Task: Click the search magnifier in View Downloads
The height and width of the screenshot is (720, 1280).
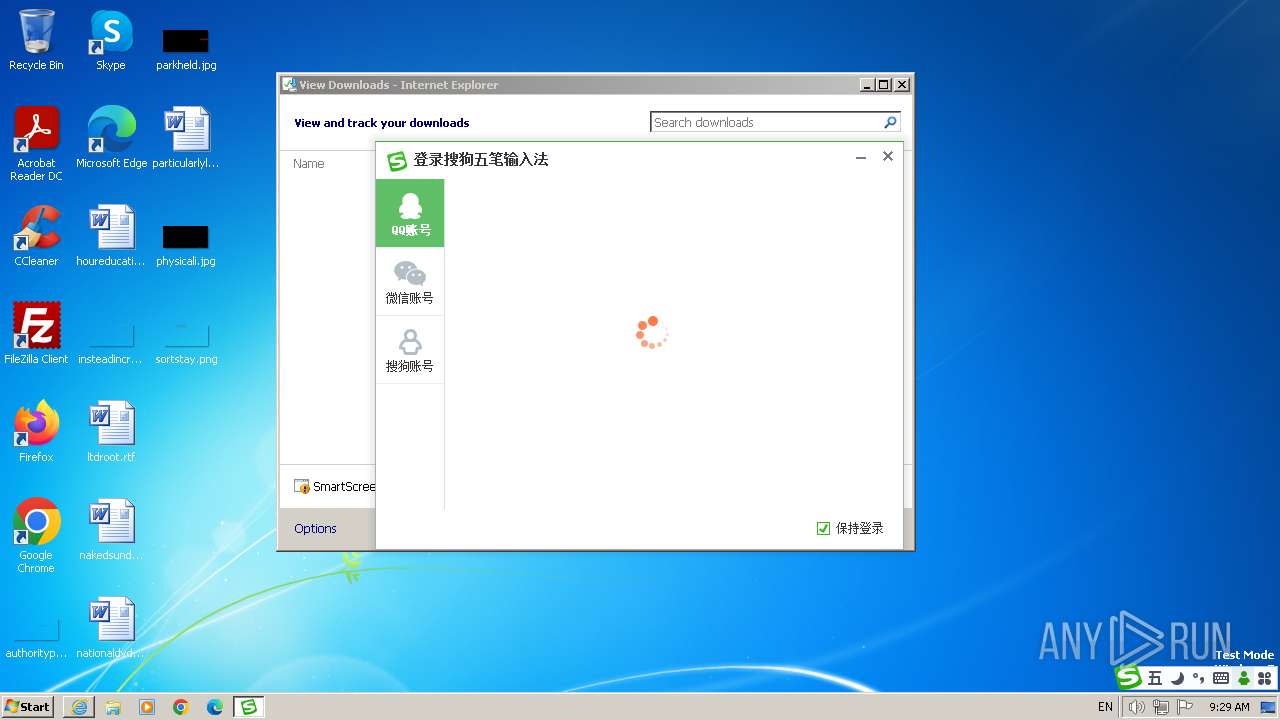Action: [x=890, y=122]
